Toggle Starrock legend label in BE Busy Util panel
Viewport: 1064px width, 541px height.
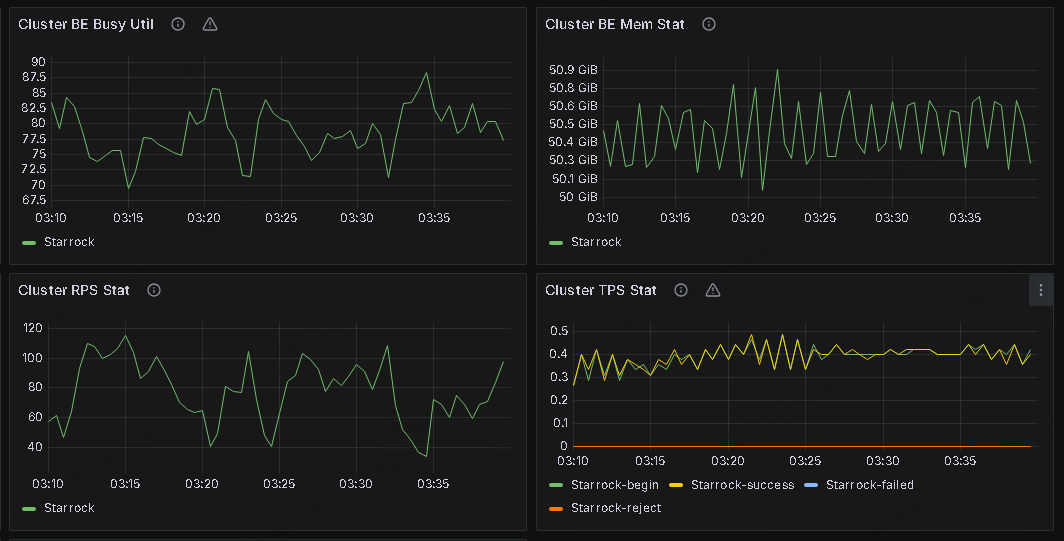(69, 242)
